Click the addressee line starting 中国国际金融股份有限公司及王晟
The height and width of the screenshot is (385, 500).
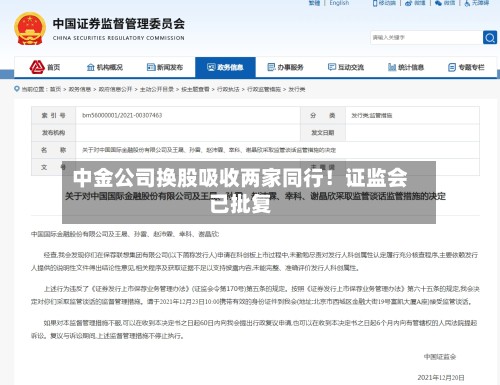pos(125,234)
